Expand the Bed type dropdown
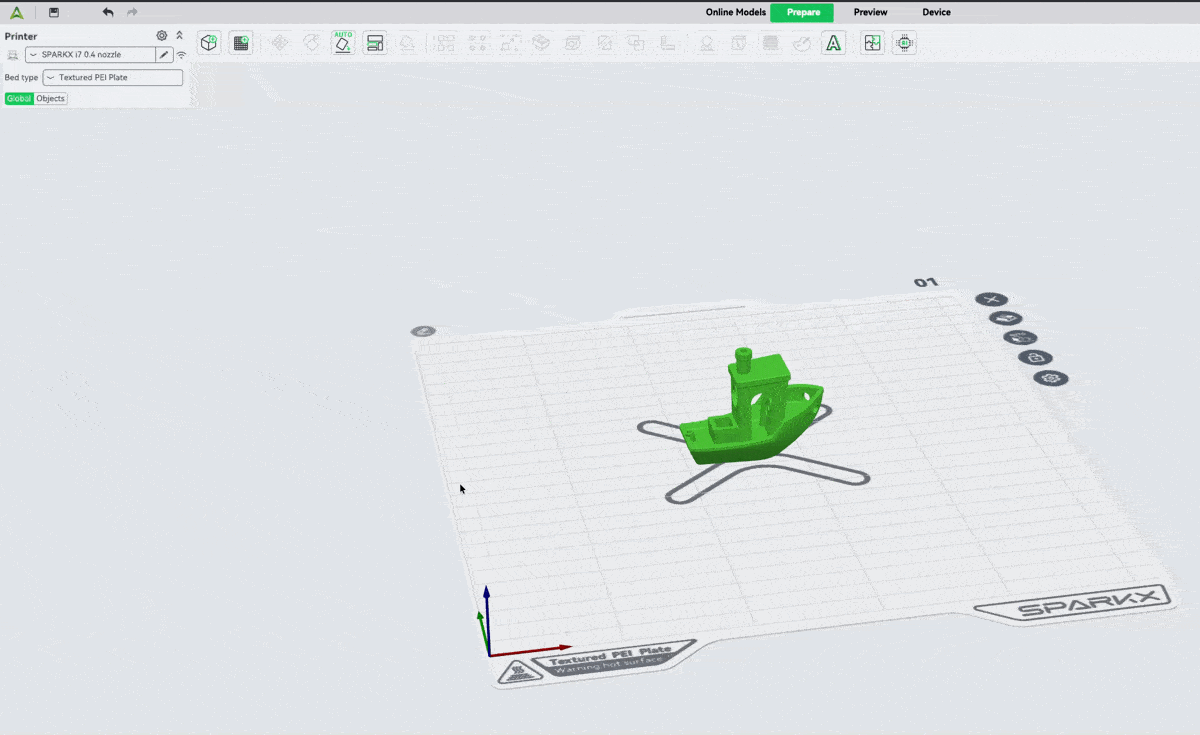1200x735 pixels. click(x=113, y=77)
